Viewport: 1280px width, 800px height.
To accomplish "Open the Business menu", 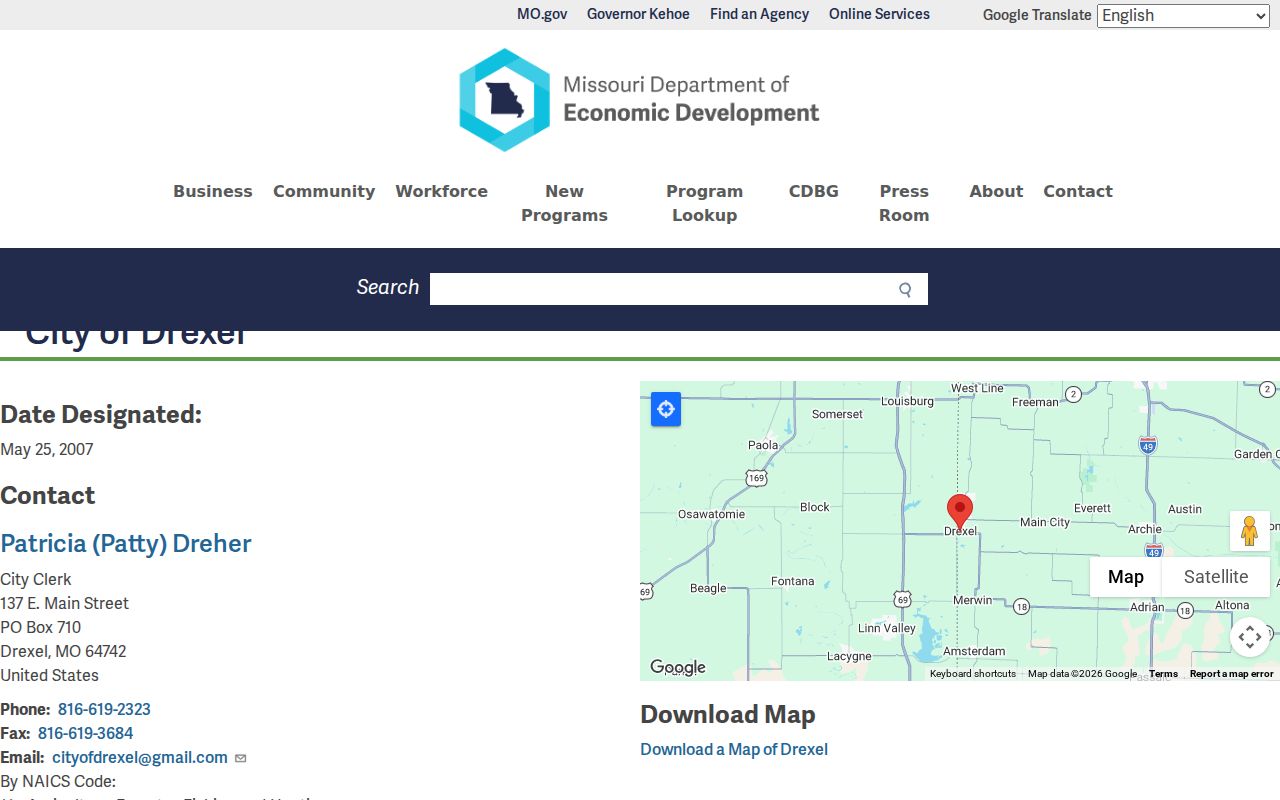I will (x=213, y=191).
